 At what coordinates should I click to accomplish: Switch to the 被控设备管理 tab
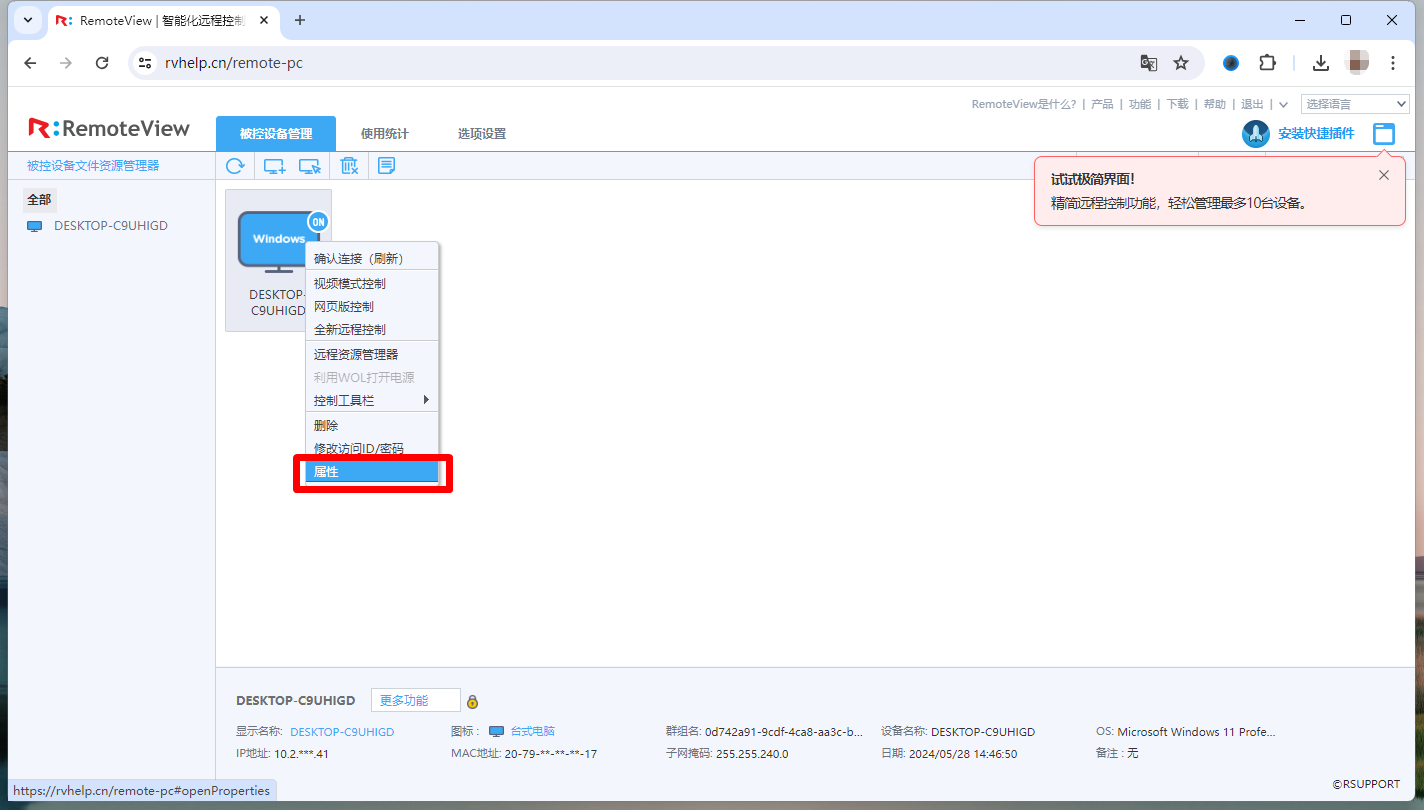[x=276, y=134]
